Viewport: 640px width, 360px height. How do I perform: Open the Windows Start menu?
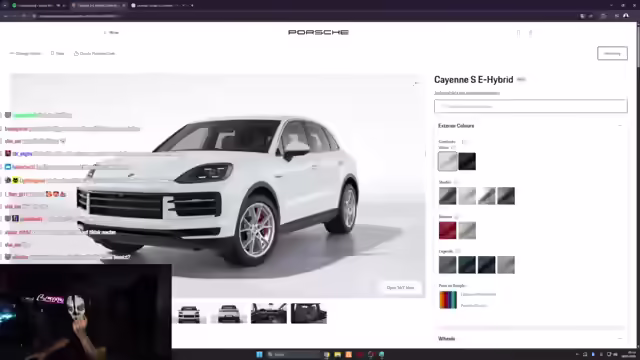pyautogui.click(x=259, y=354)
